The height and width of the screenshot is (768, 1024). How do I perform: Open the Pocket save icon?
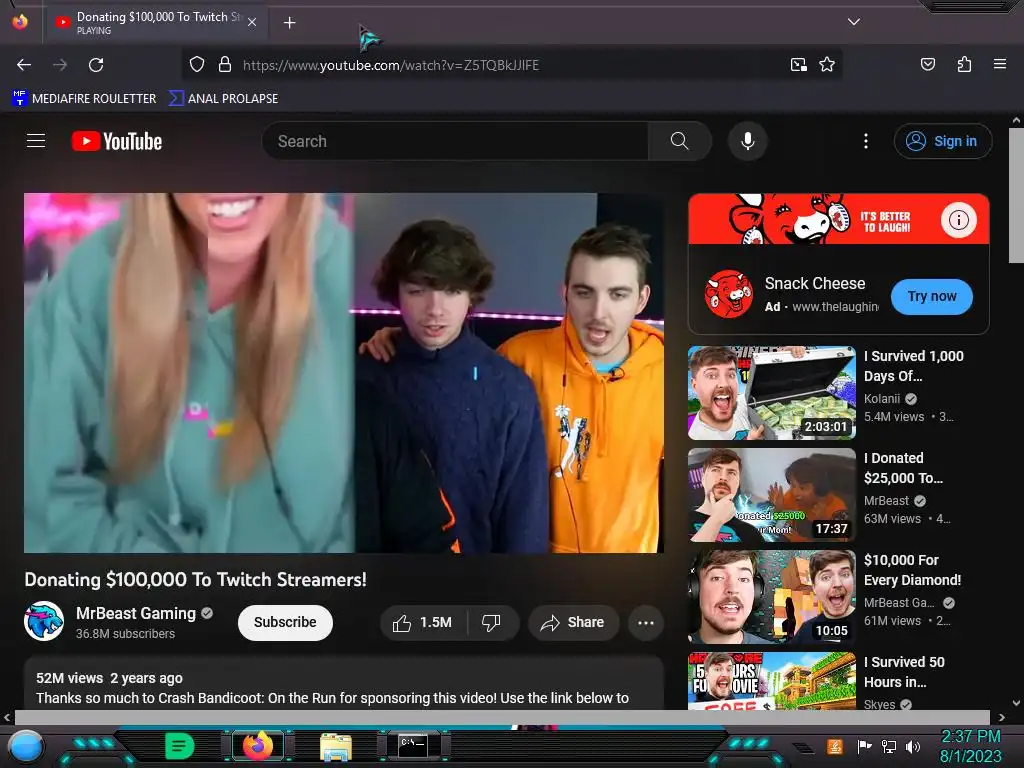[927, 64]
